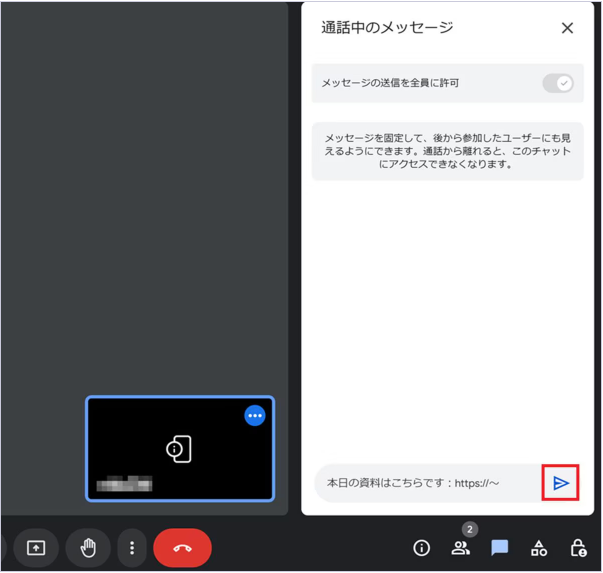Screen dimensions: 603x573
Task: Toggle the chat panel icon
Action: pyautogui.click(x=500, y=548)
